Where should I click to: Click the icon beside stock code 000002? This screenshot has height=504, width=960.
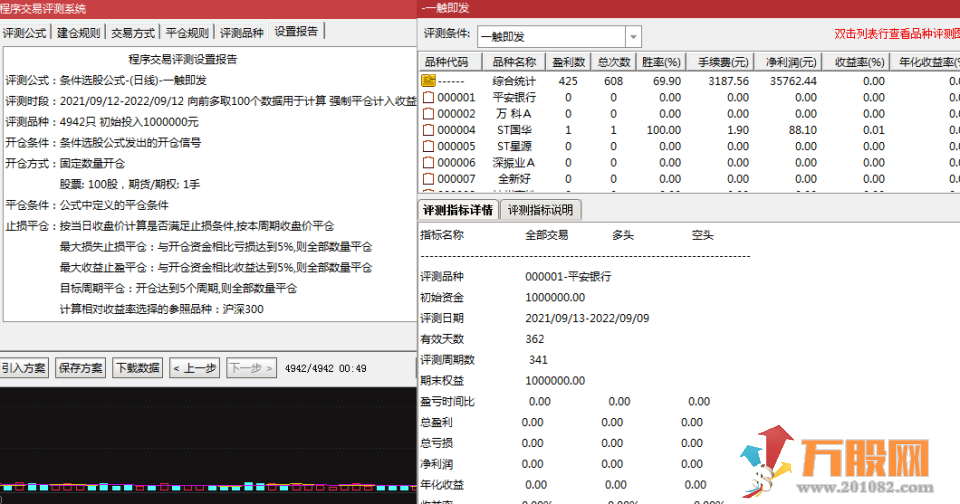tap(428, 114)
